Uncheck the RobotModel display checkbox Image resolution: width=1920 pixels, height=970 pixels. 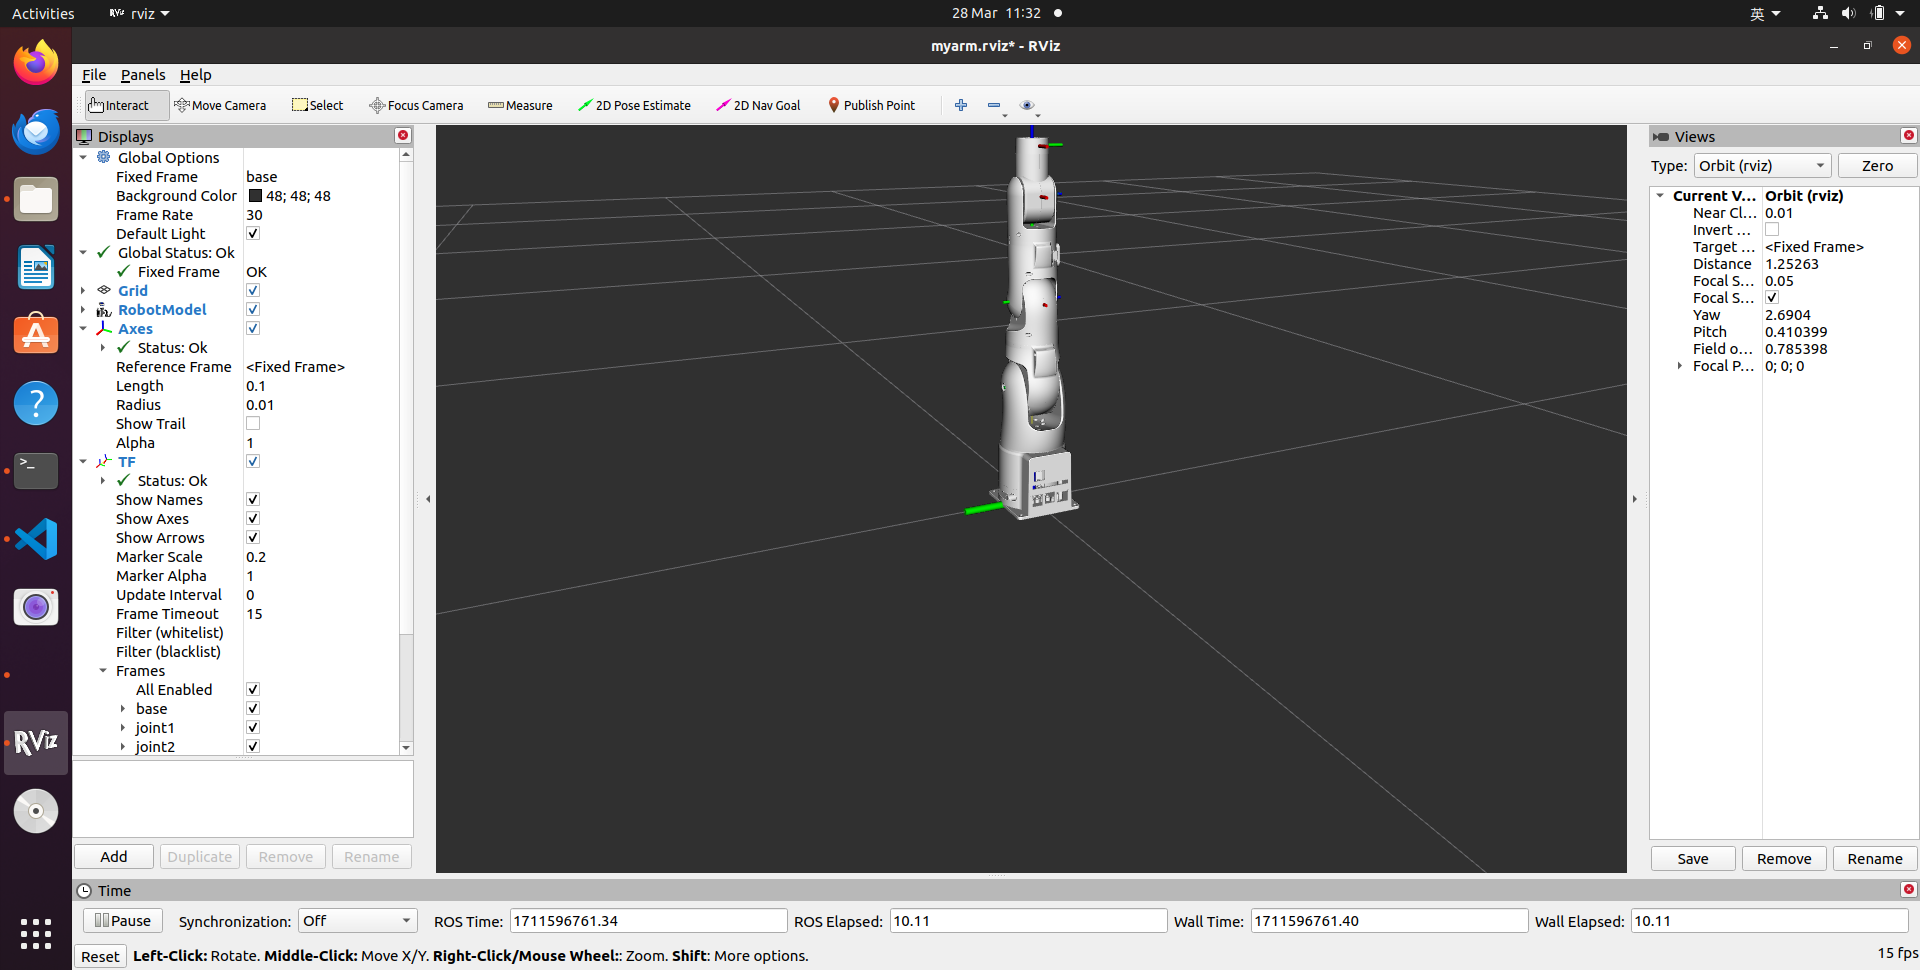point(253,309)
